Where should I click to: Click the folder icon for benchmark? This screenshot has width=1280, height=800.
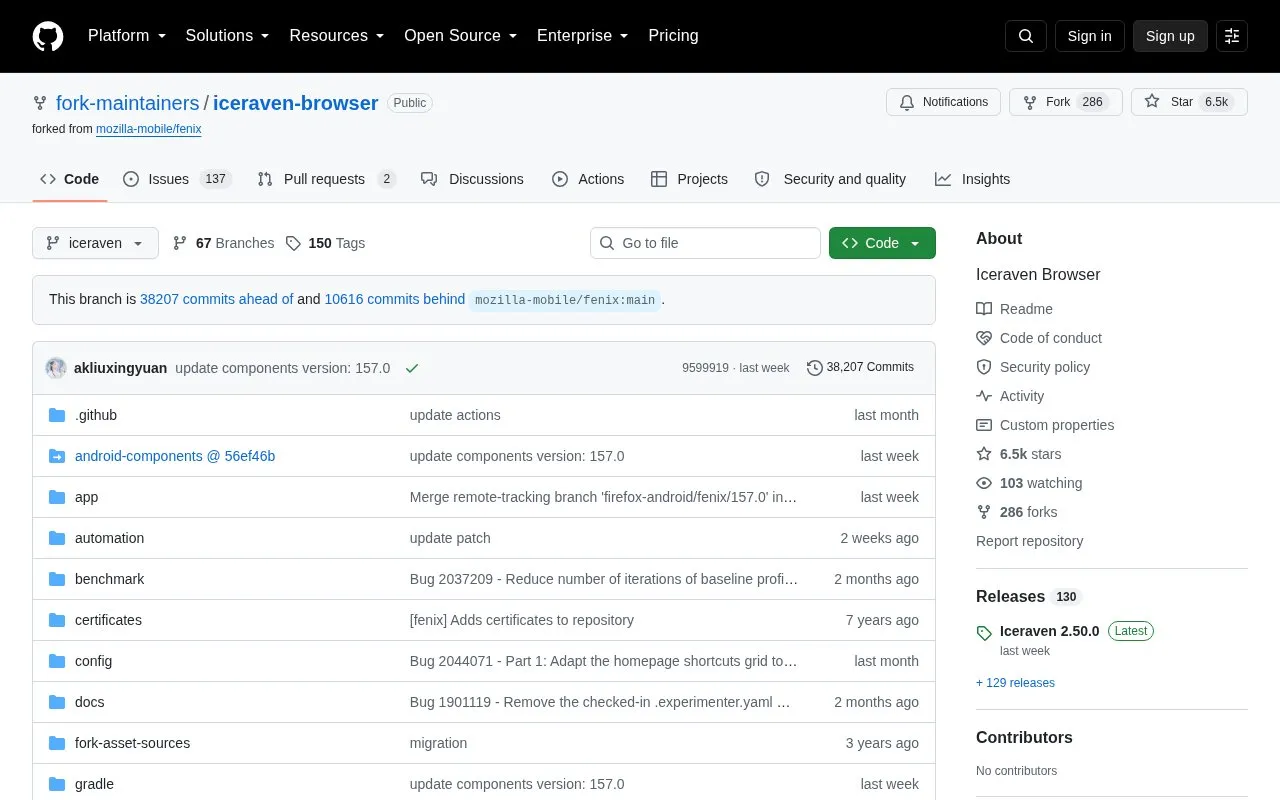click(x=57, y=579)
